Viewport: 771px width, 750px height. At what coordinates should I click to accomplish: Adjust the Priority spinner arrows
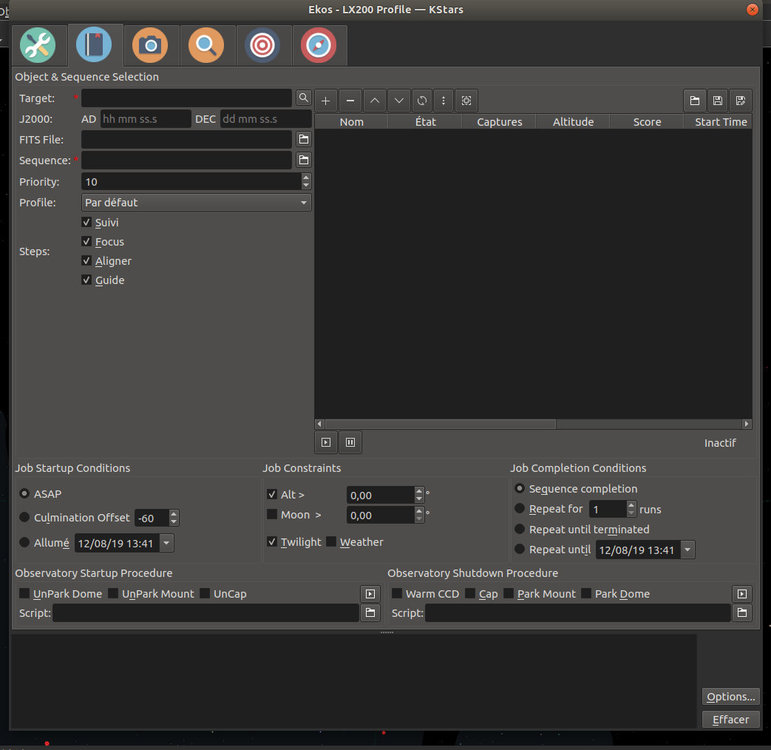pyautogui.click(x=306, y=181)
